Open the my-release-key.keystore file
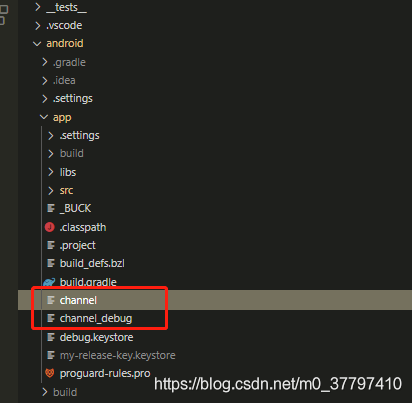Viewport: 412px width, 403px height. click(x=118, y=355)
